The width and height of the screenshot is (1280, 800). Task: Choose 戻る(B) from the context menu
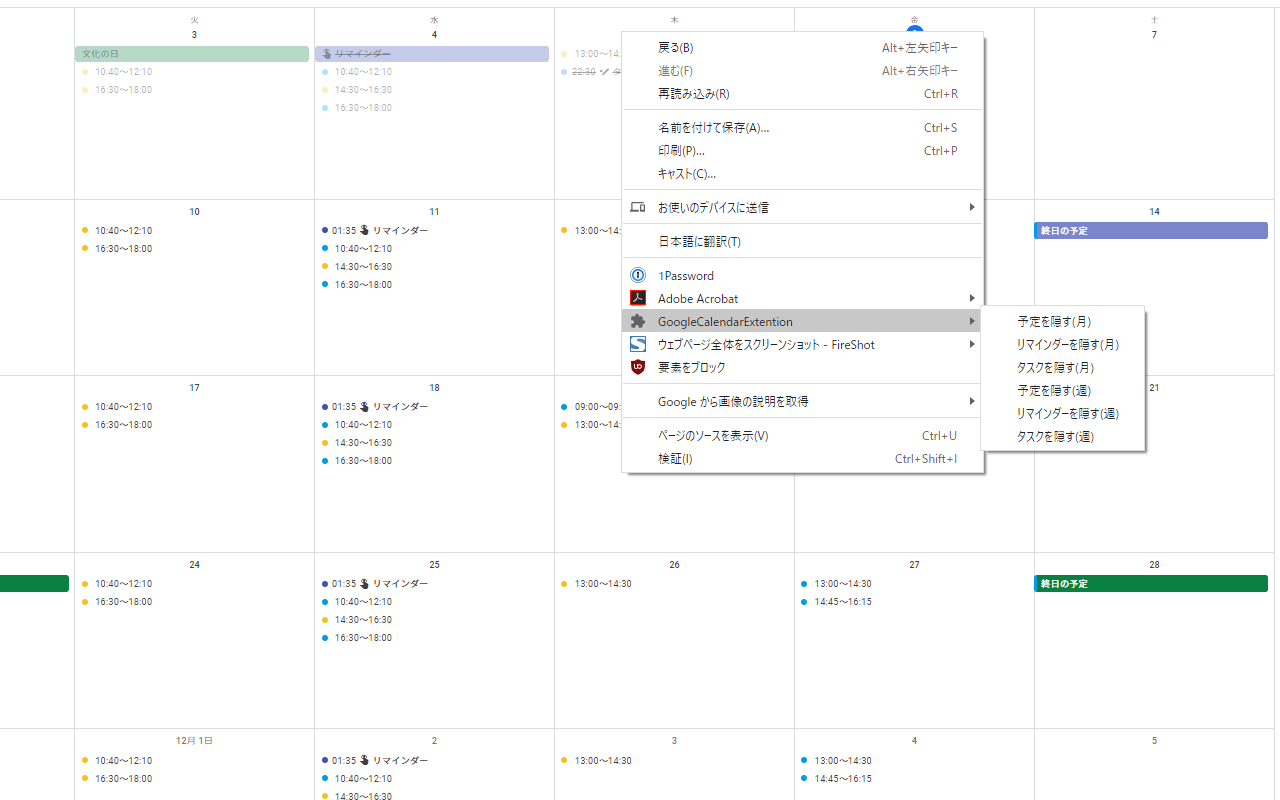pyautogui.click(x=803, y=47)
